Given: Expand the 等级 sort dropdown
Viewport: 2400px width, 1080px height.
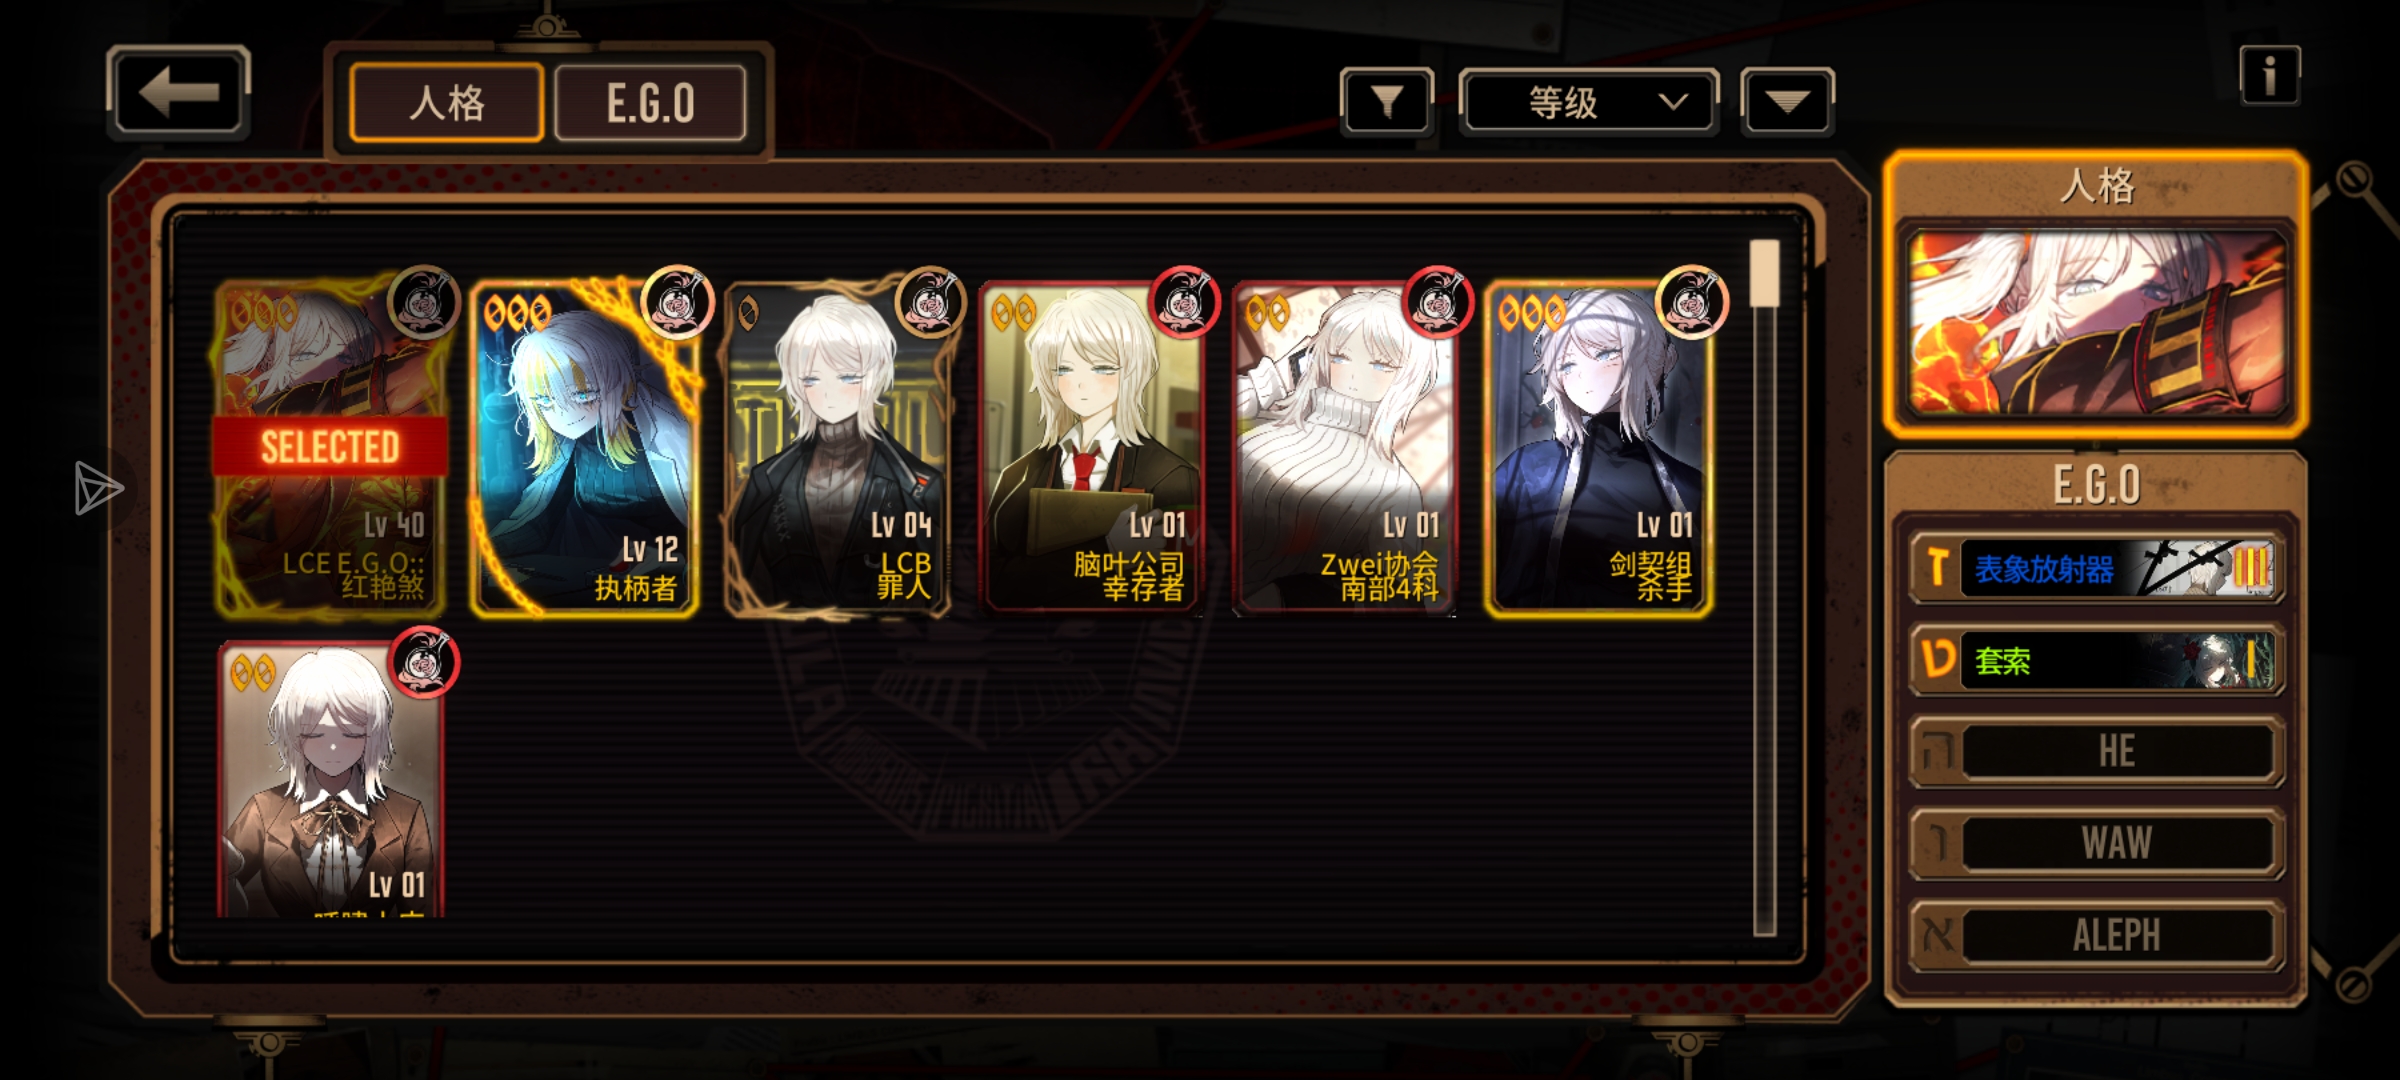Looking at the screenshot, I should coord(1589,101).
